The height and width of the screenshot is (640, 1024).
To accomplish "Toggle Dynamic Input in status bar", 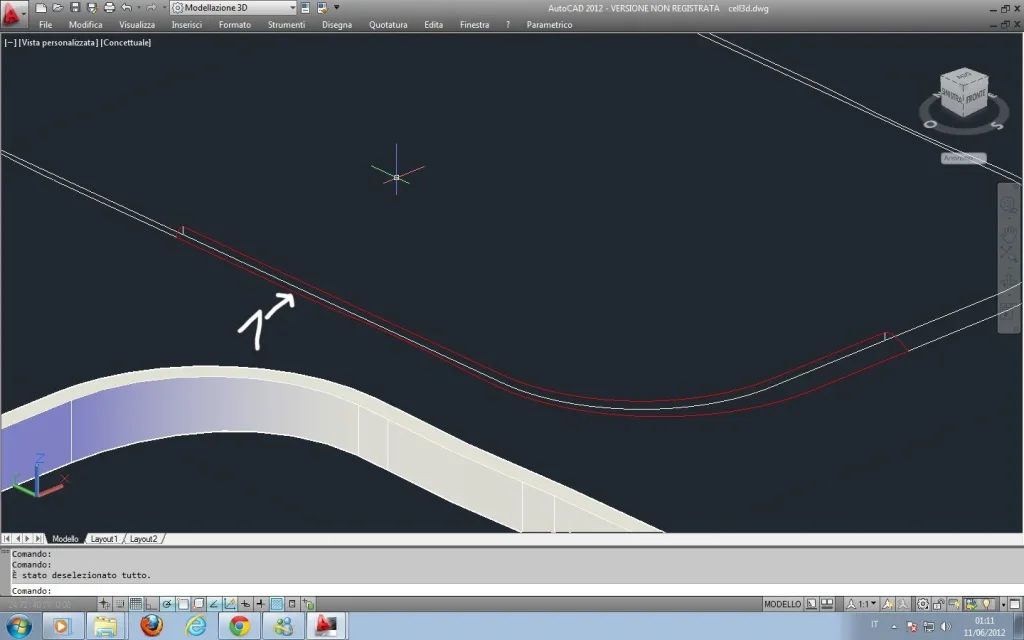I will [245, 604].
